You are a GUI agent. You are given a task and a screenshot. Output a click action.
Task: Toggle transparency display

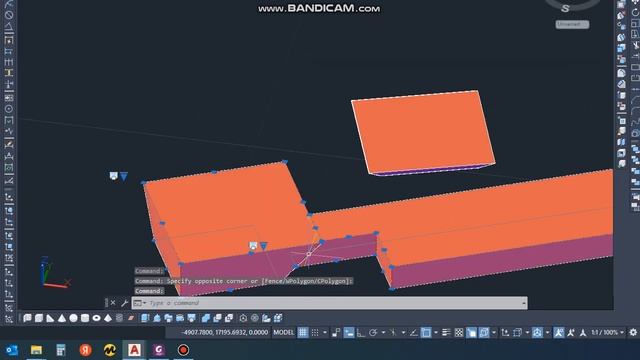click(x=459, y=333)
